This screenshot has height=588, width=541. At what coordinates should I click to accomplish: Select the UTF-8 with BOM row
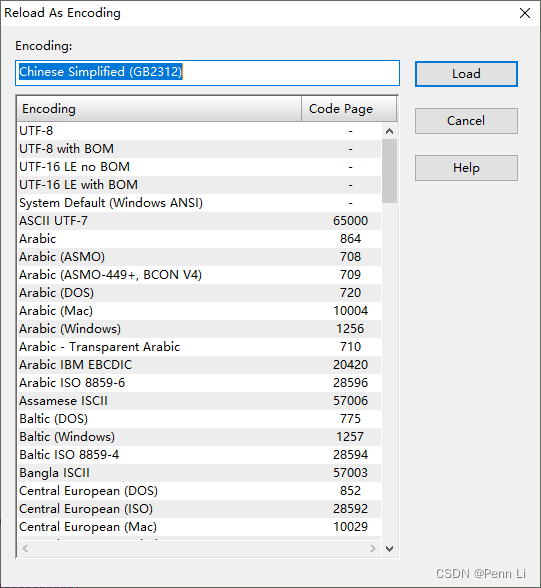coord(199,149)
